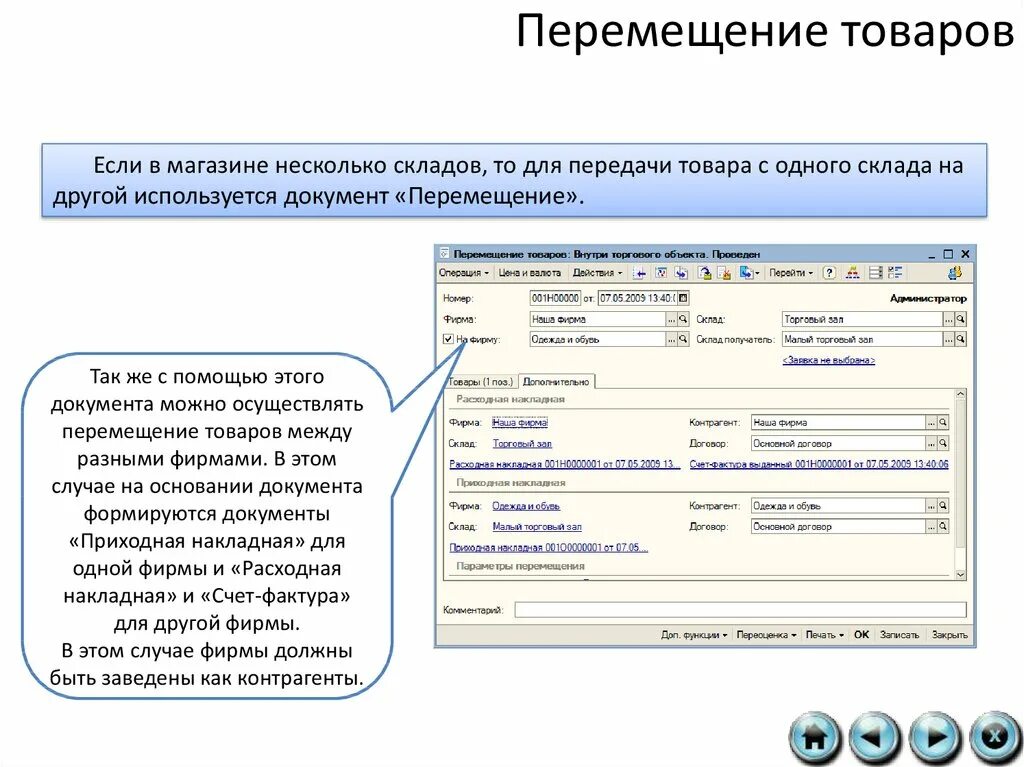Go to the slide home button
1024x767 pixels.
pos(814,738)
